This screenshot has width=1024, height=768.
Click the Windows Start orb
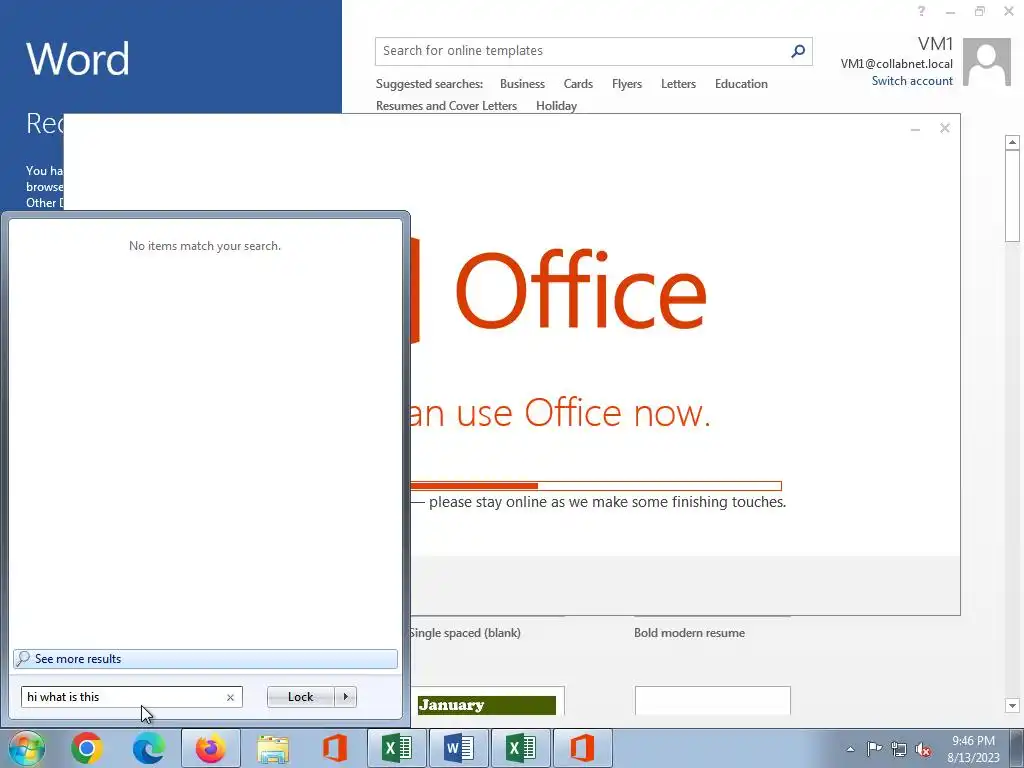(x=26, y=748)
